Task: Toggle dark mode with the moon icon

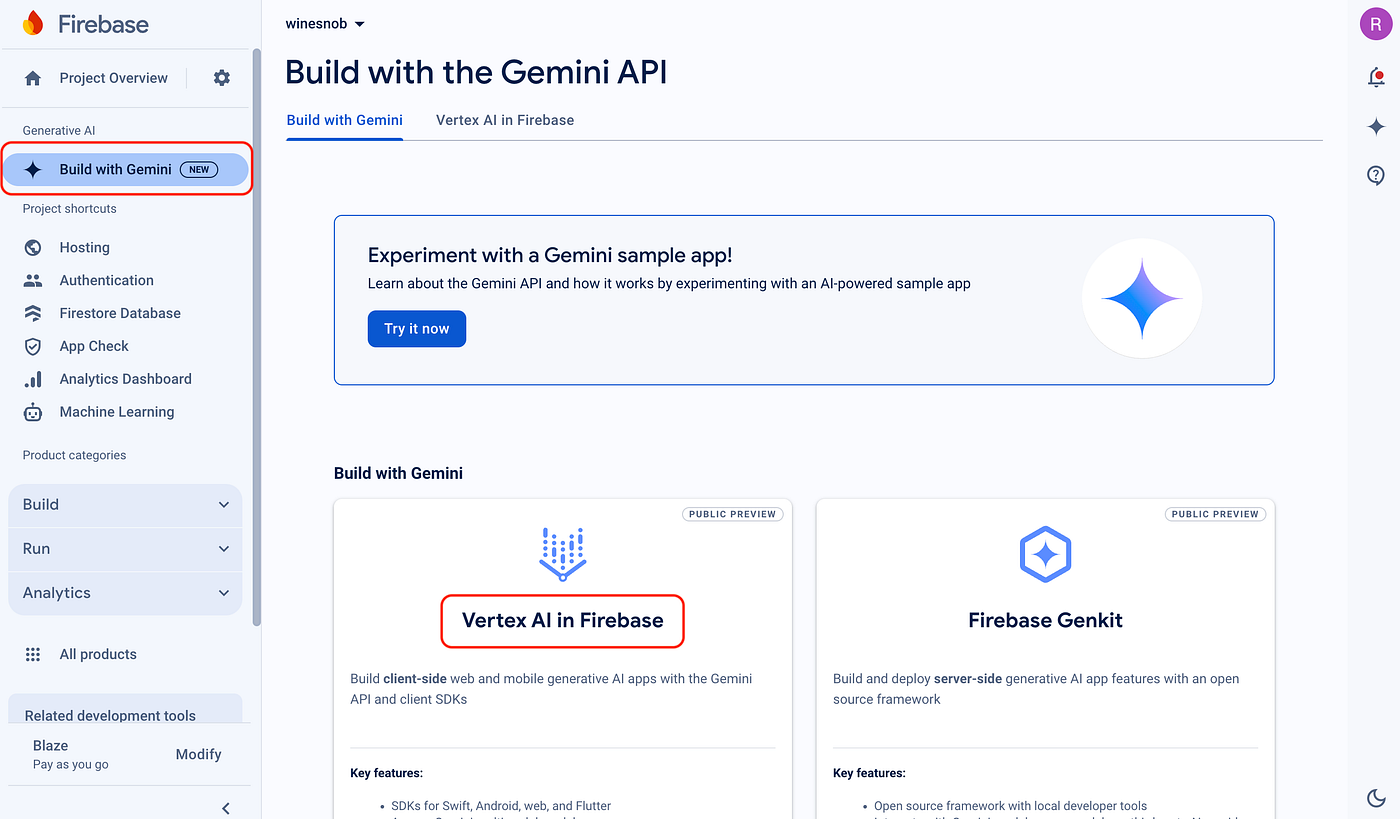Action: coord(1375,798)
